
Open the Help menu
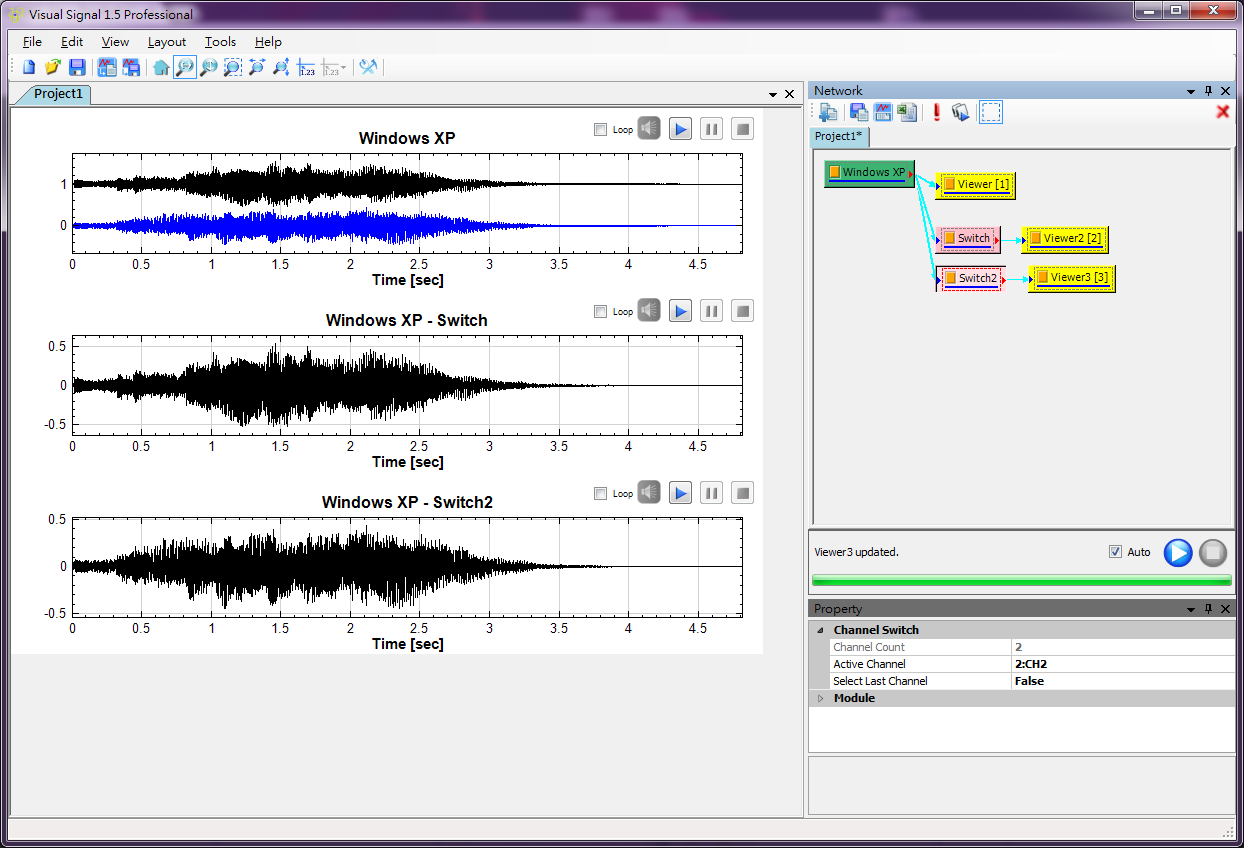(x=268, y=42)
